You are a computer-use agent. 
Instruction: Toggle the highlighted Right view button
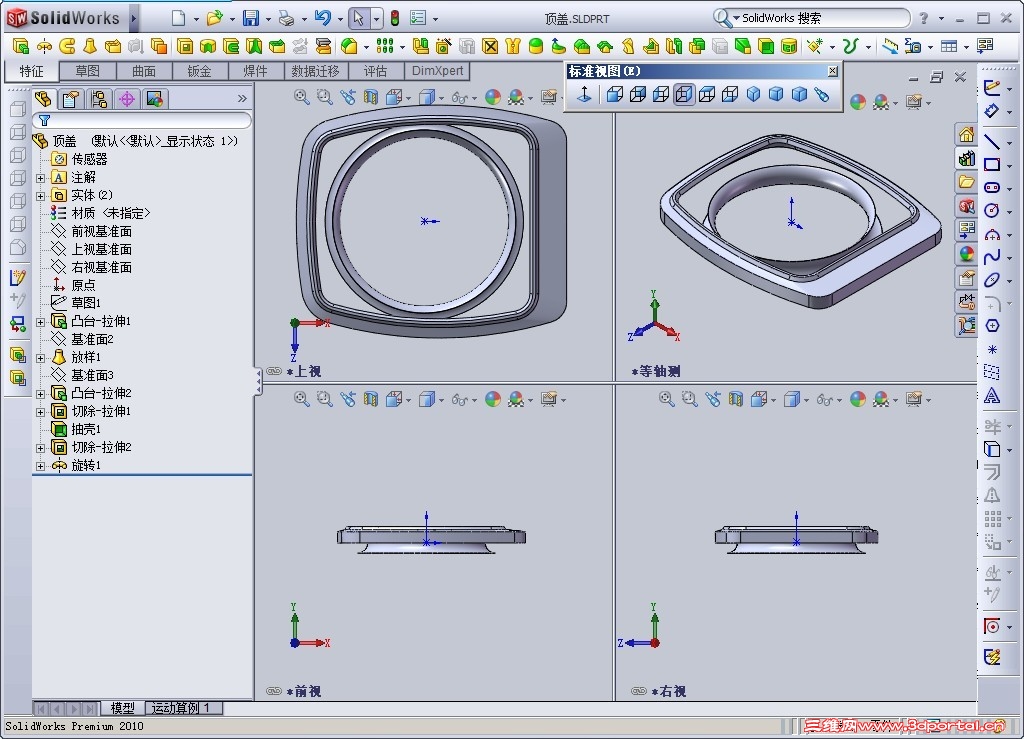coord(684,95)
